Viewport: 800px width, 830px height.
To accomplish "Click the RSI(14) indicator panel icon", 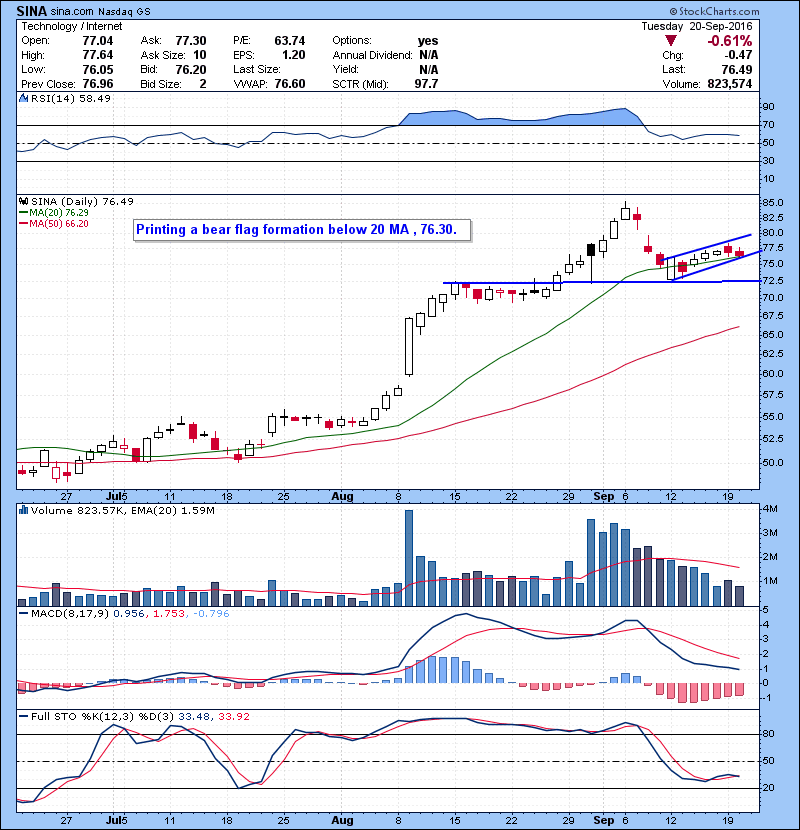I will pyautogui.click(x=23, y=98).
